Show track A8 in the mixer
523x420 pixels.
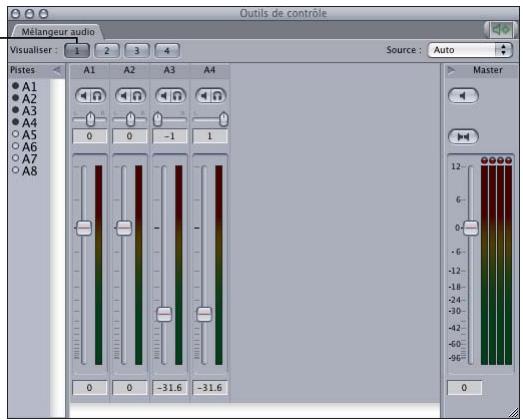15,170
